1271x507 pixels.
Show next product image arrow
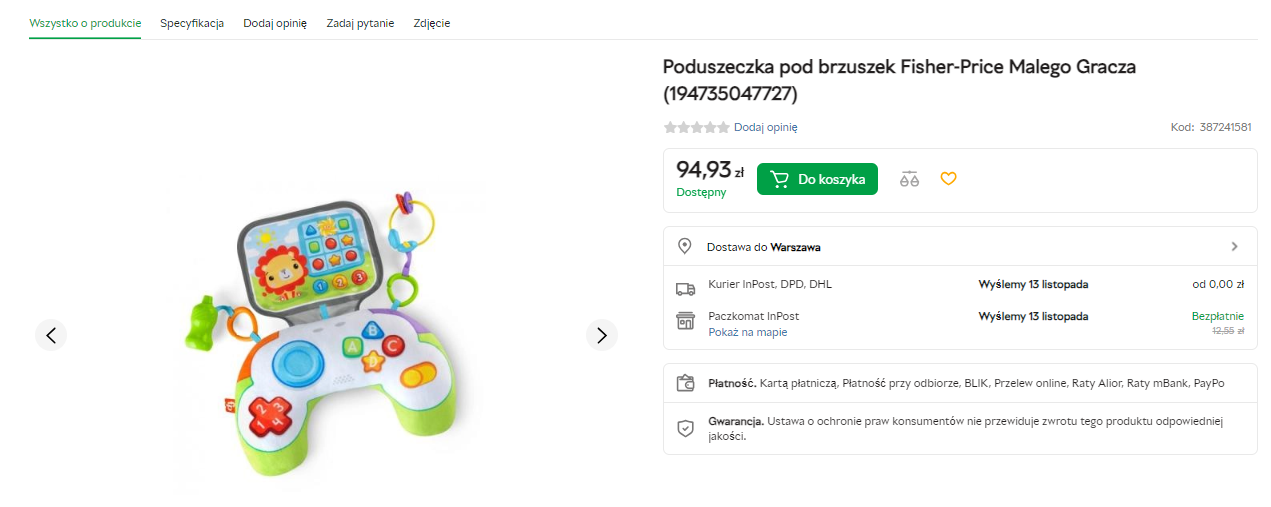pos(601,335)
